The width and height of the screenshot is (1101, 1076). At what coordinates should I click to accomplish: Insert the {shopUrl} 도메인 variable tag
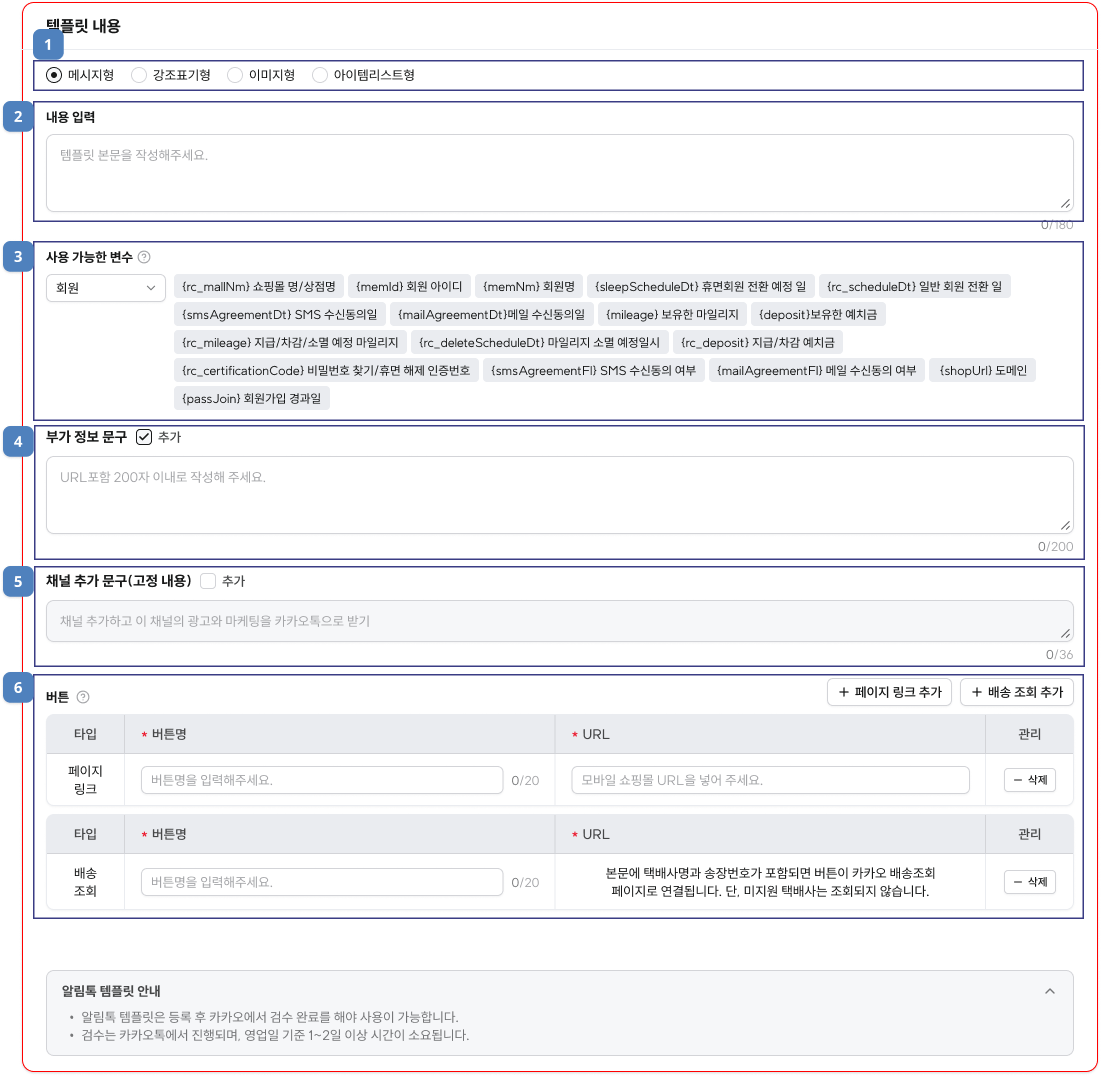click(984, 371)
